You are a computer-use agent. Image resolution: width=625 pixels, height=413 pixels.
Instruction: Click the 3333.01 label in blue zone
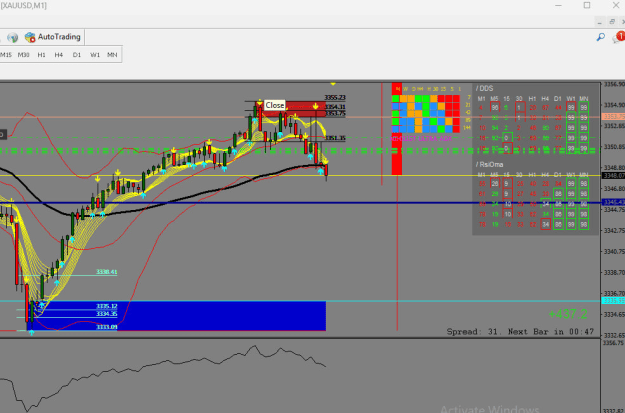[x=106, y=327]
